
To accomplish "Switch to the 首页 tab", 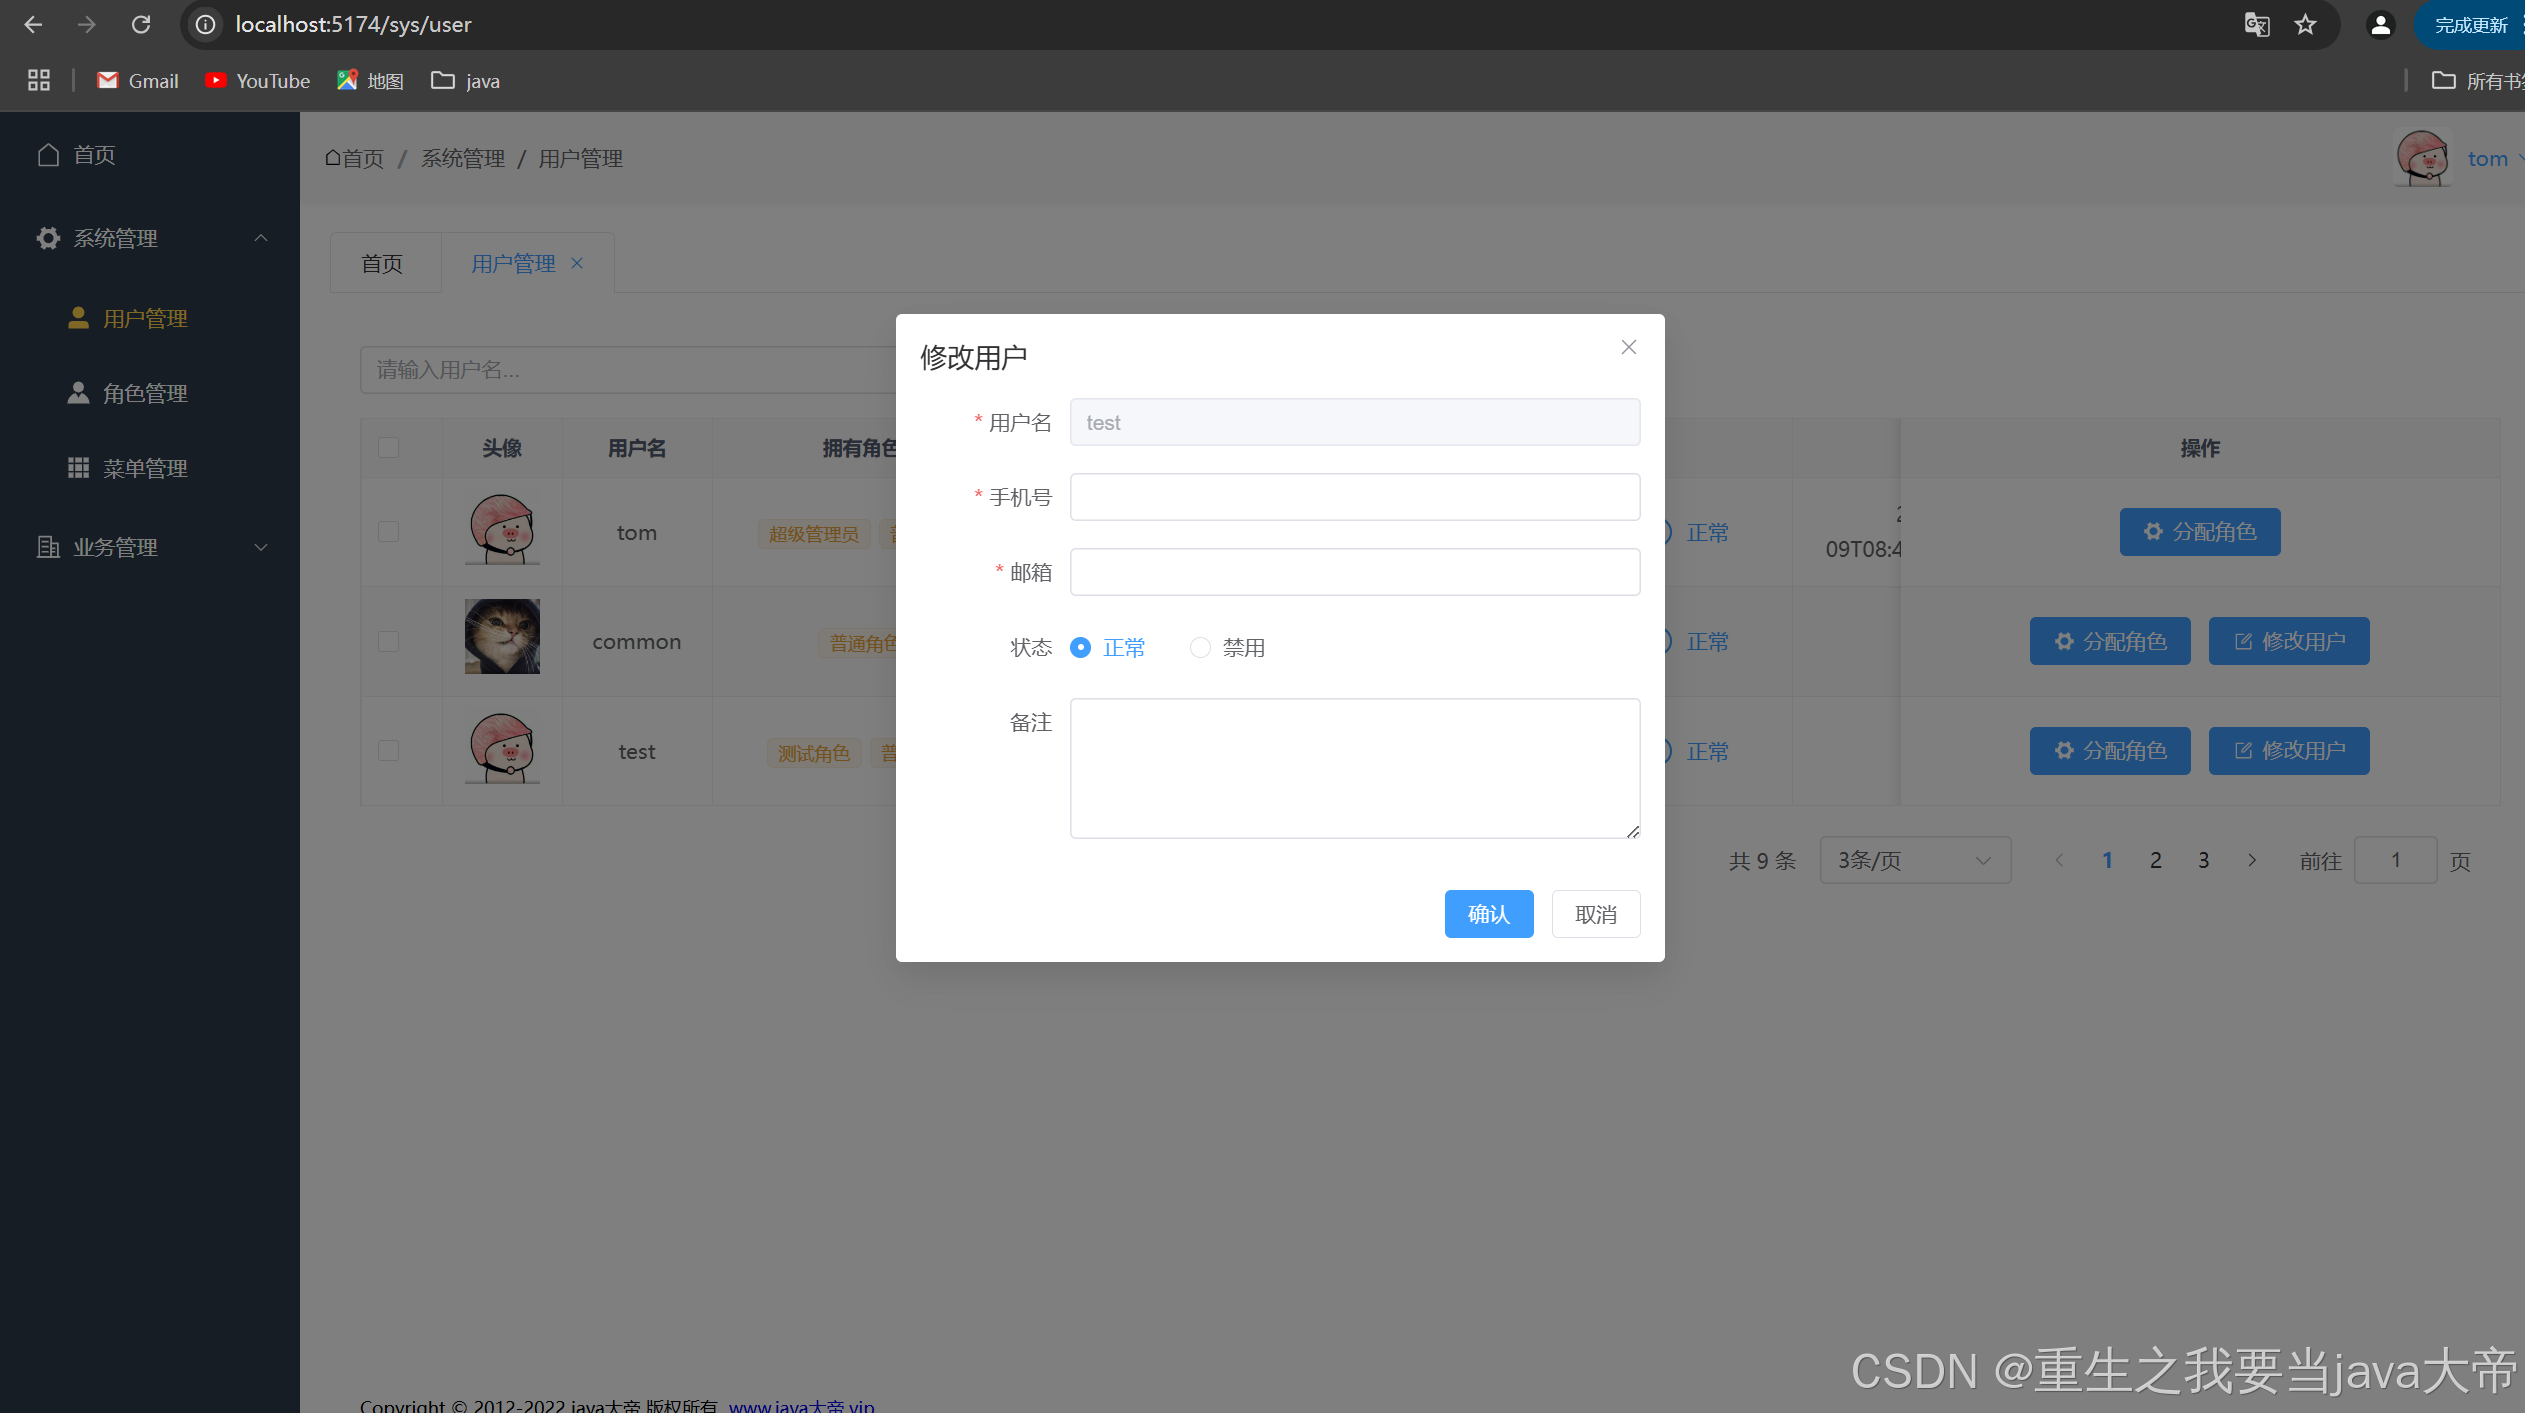I will point(382,264).
